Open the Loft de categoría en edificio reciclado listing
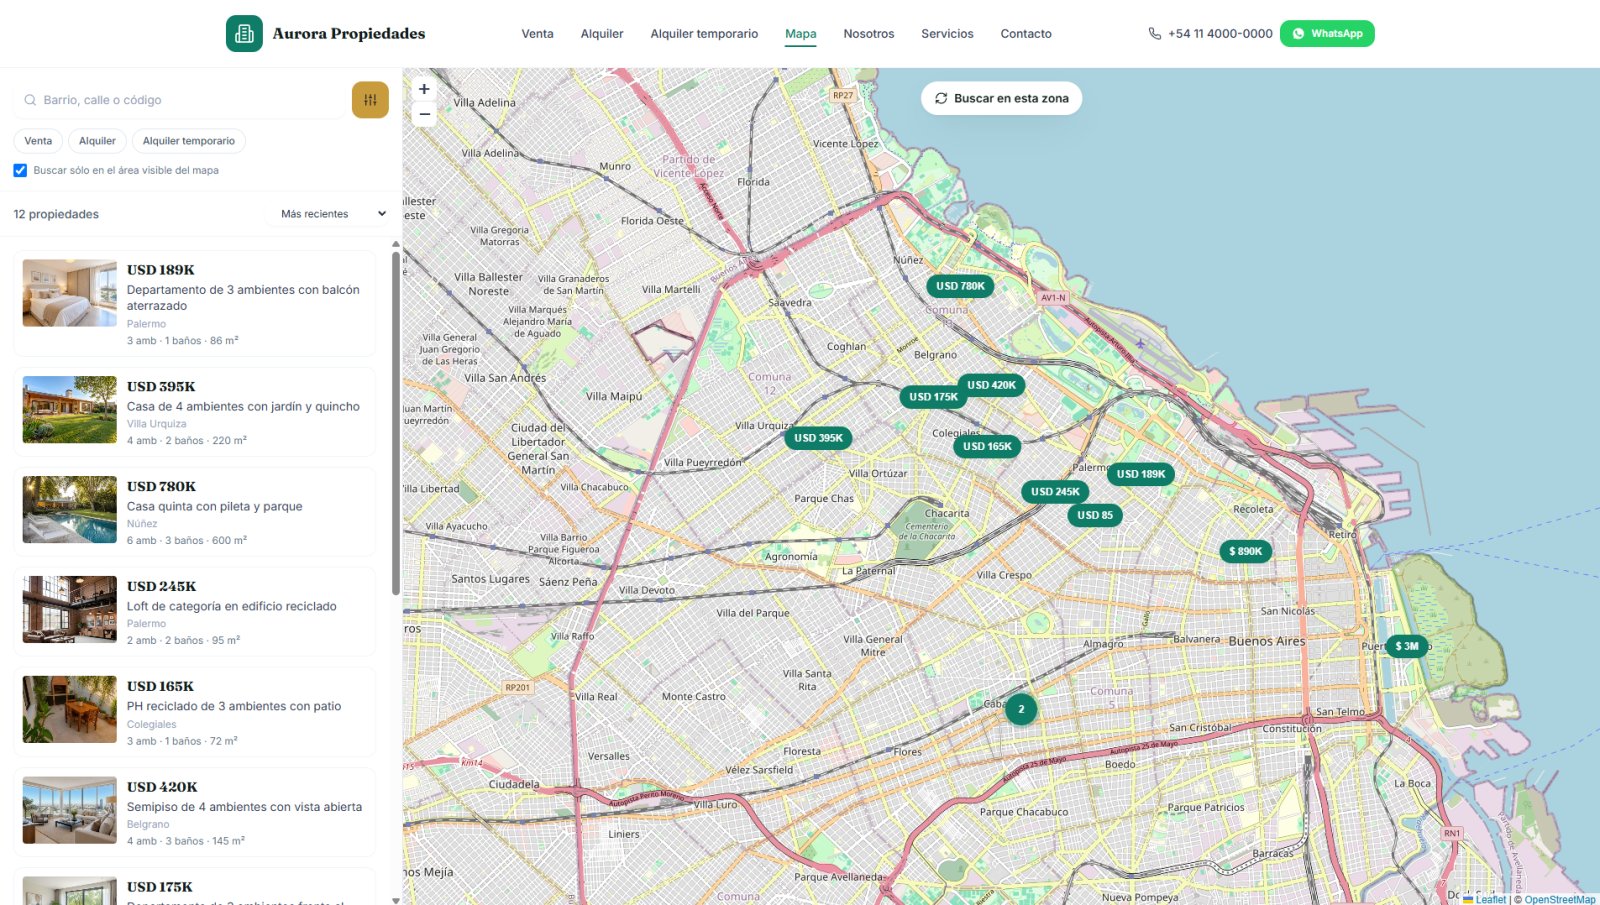Screen dimensions: 1600x905 [x=194, y=611]
